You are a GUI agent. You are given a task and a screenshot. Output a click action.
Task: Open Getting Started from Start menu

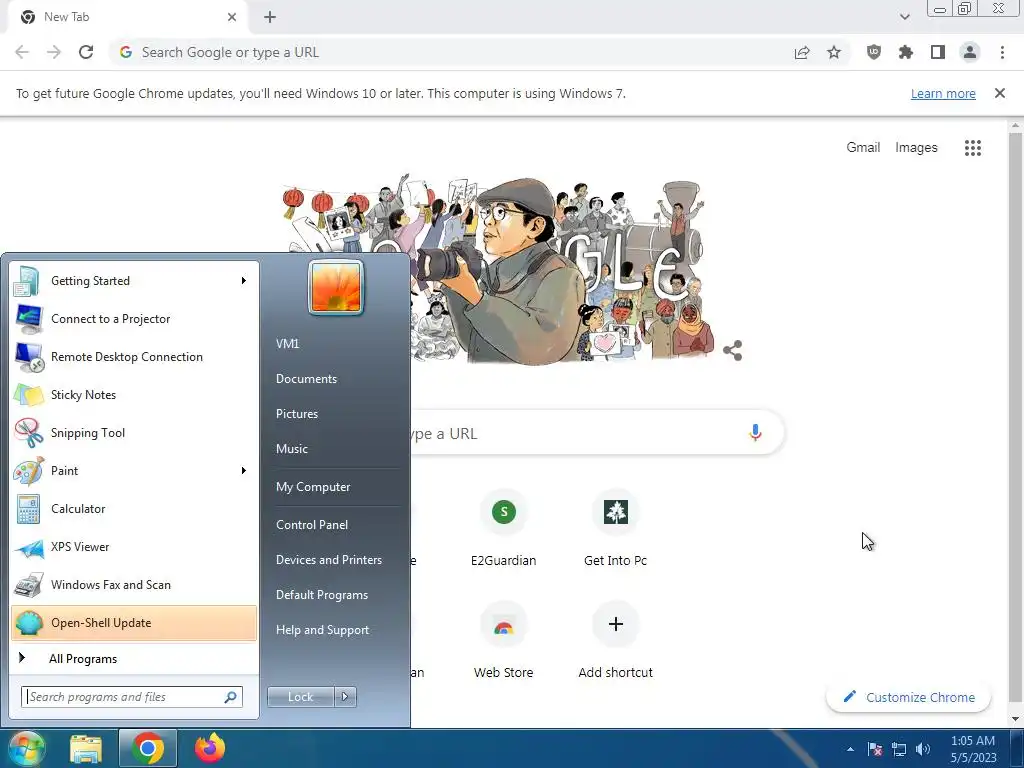134,281
